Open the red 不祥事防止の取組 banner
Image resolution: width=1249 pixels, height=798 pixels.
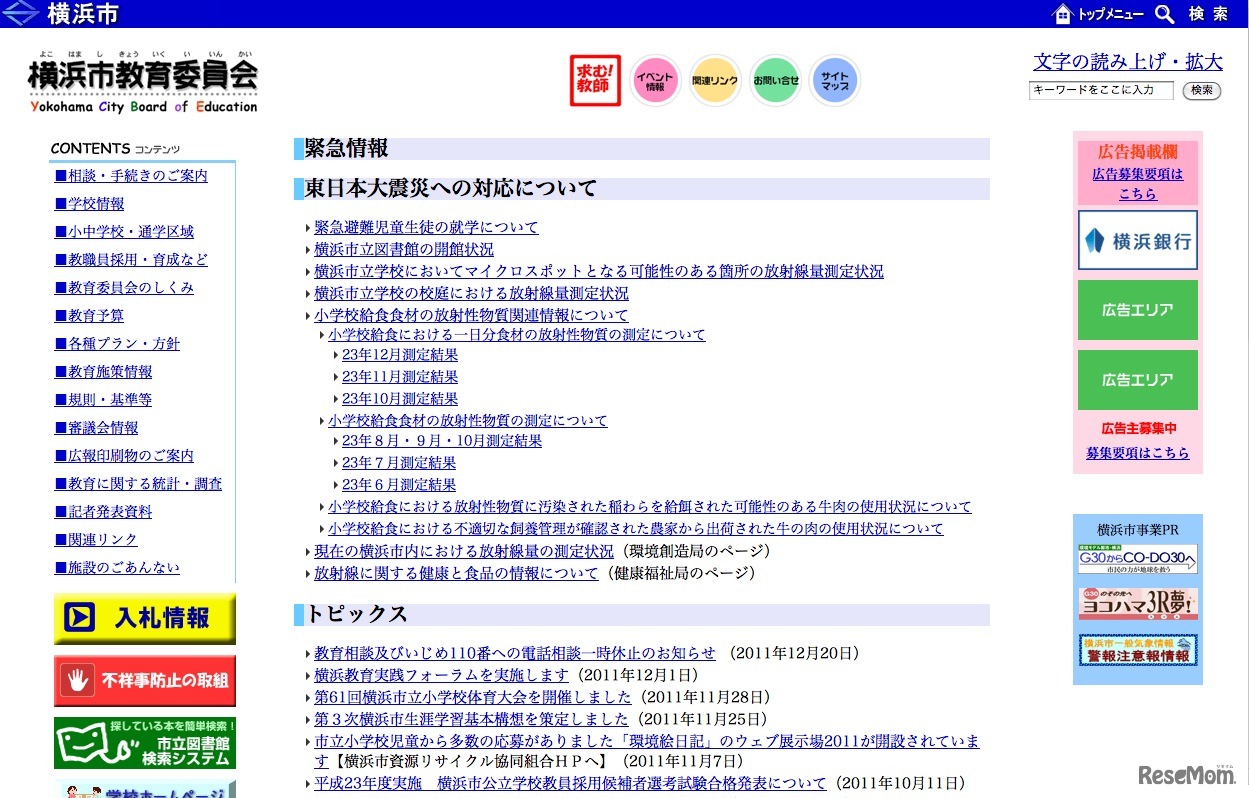(x=145, y=681)
